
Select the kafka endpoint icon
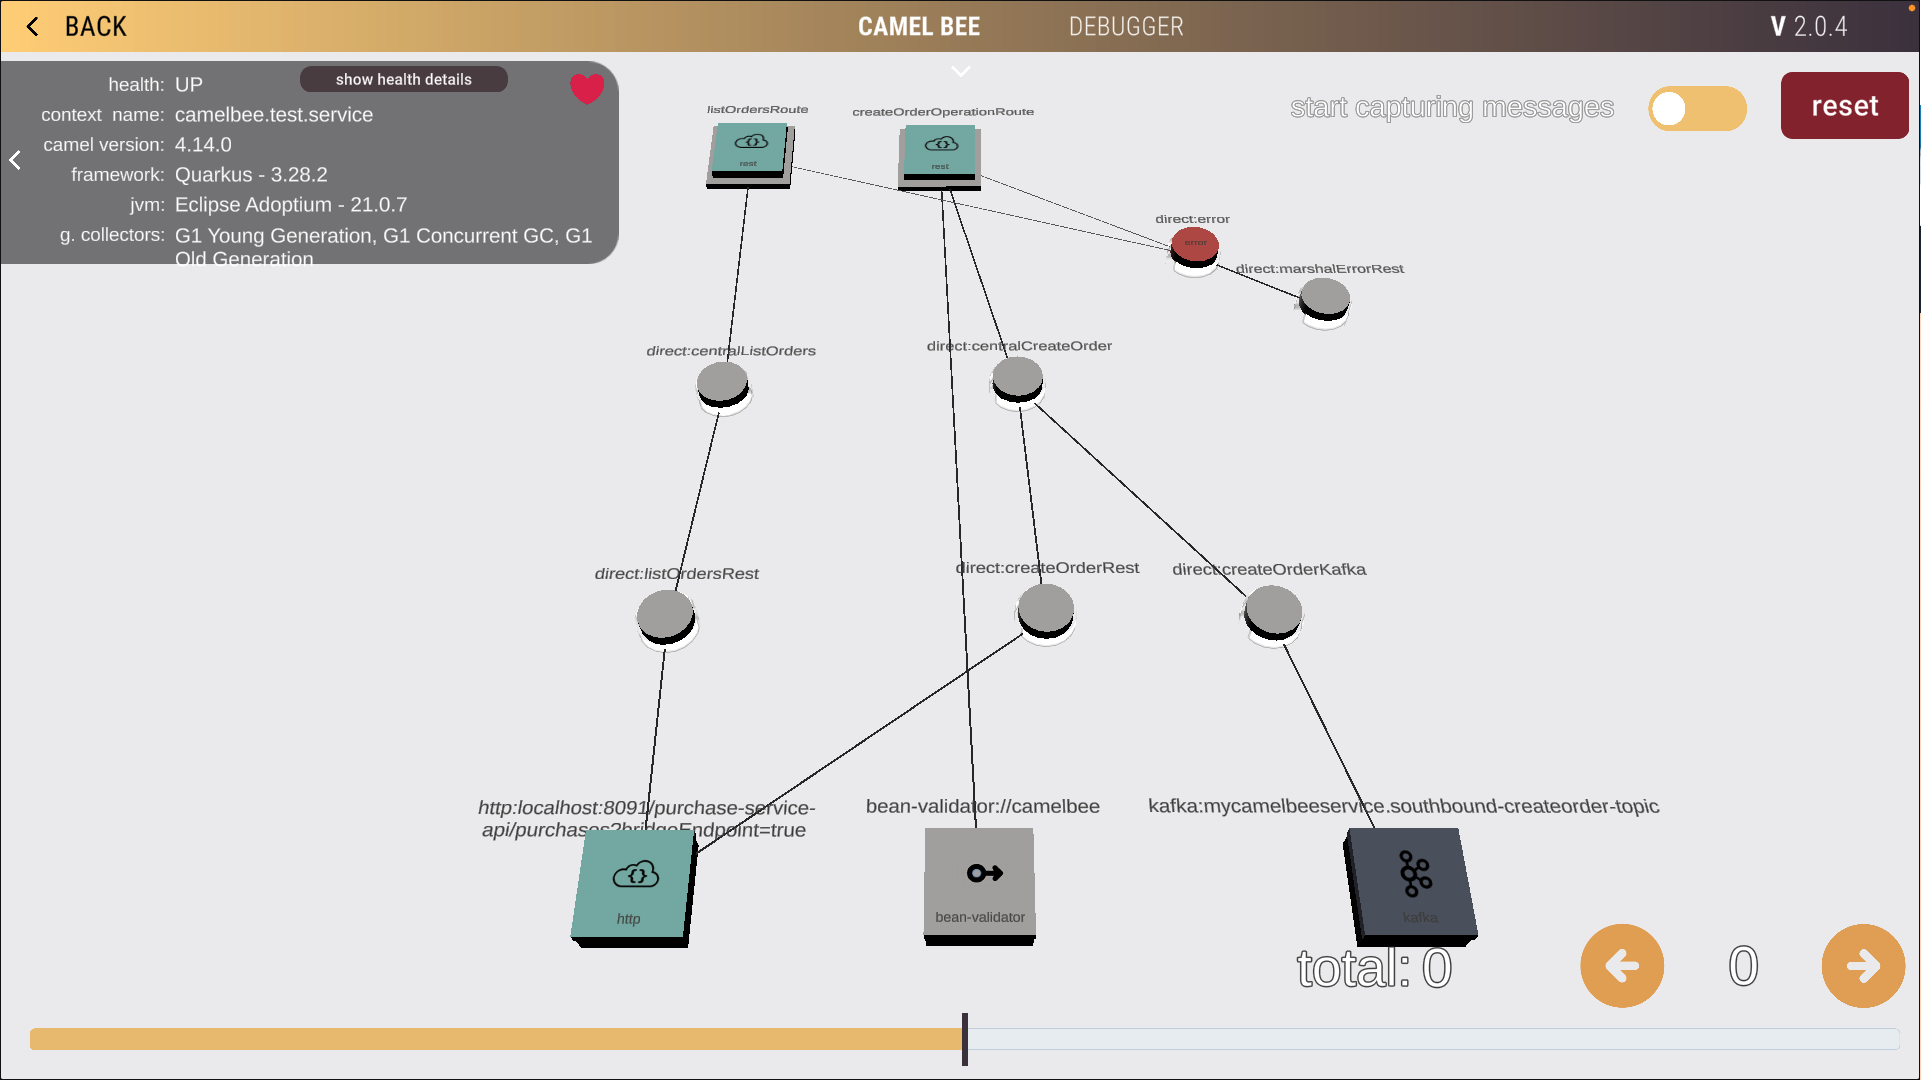(1411, 884)
